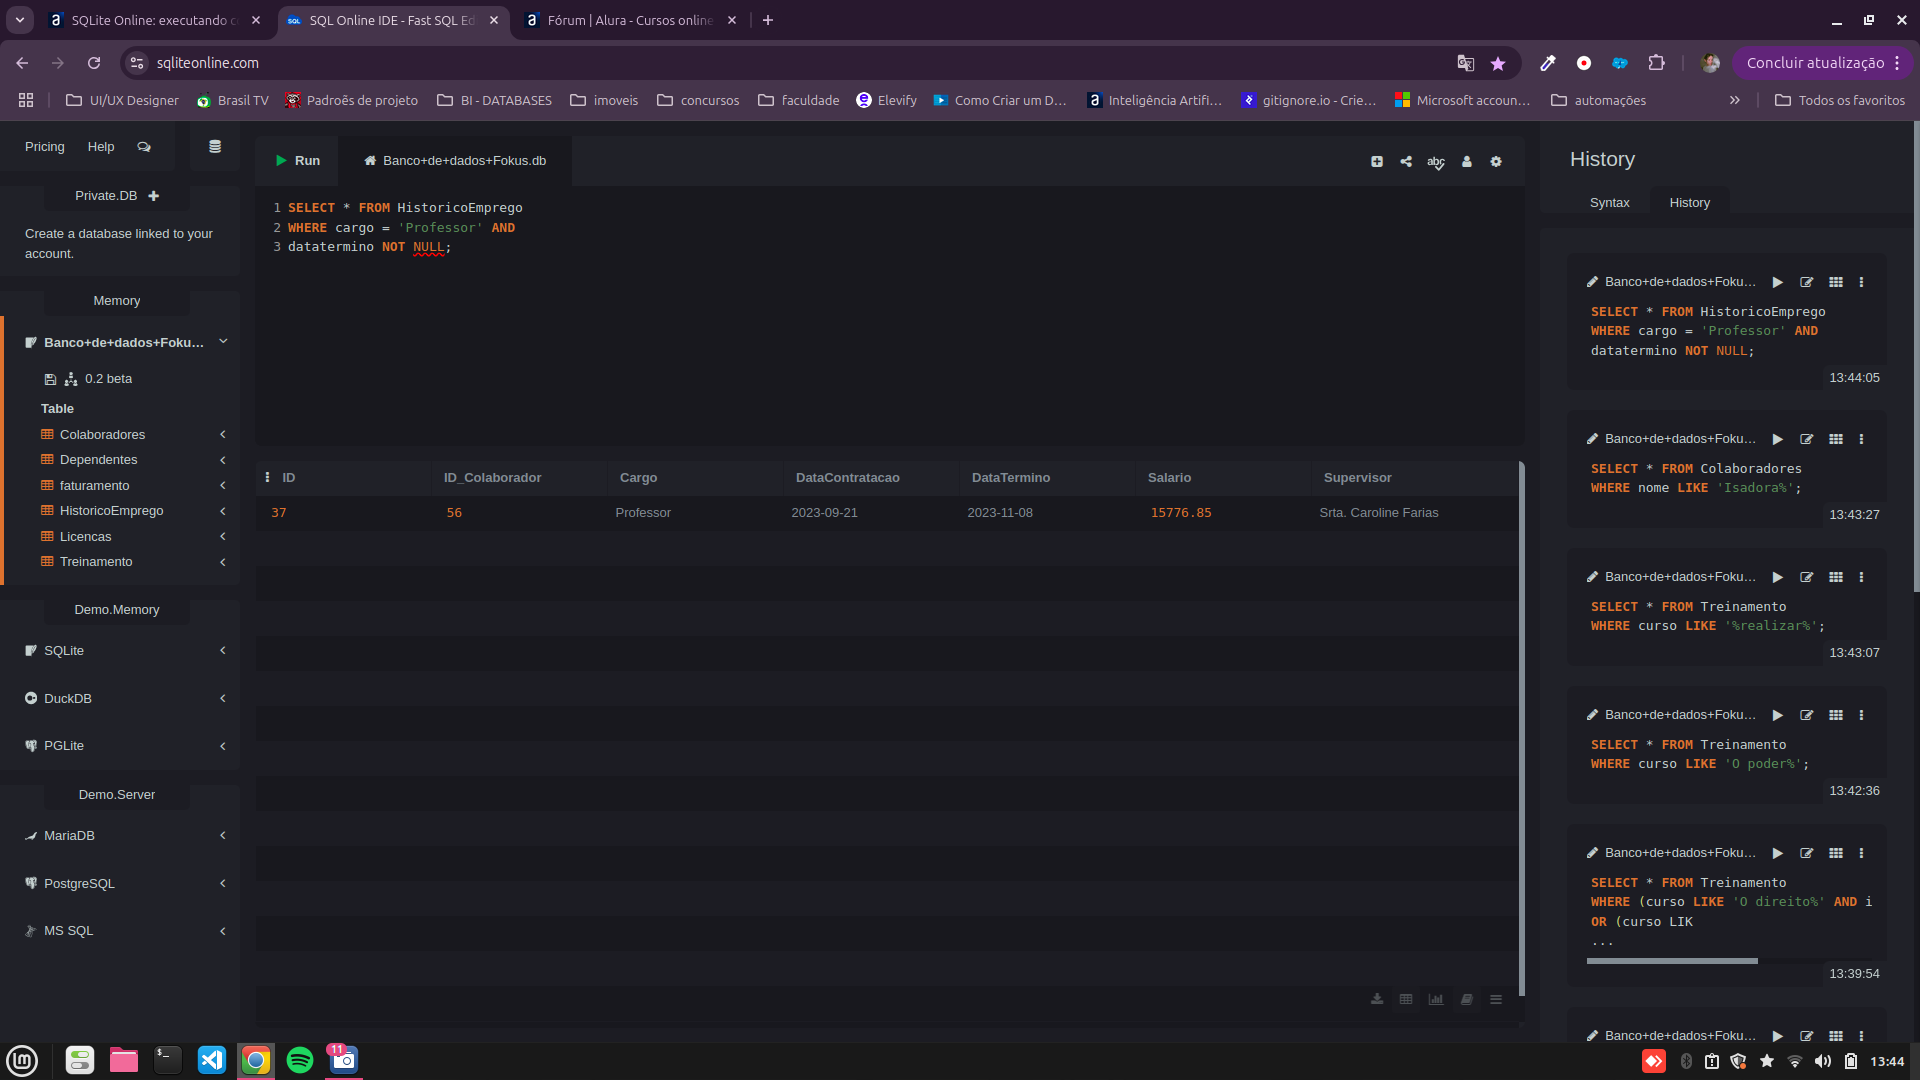Viewport: 1920px width, 1080px height.
Task: Switch to the History tab
Action: pos(1689,203)
